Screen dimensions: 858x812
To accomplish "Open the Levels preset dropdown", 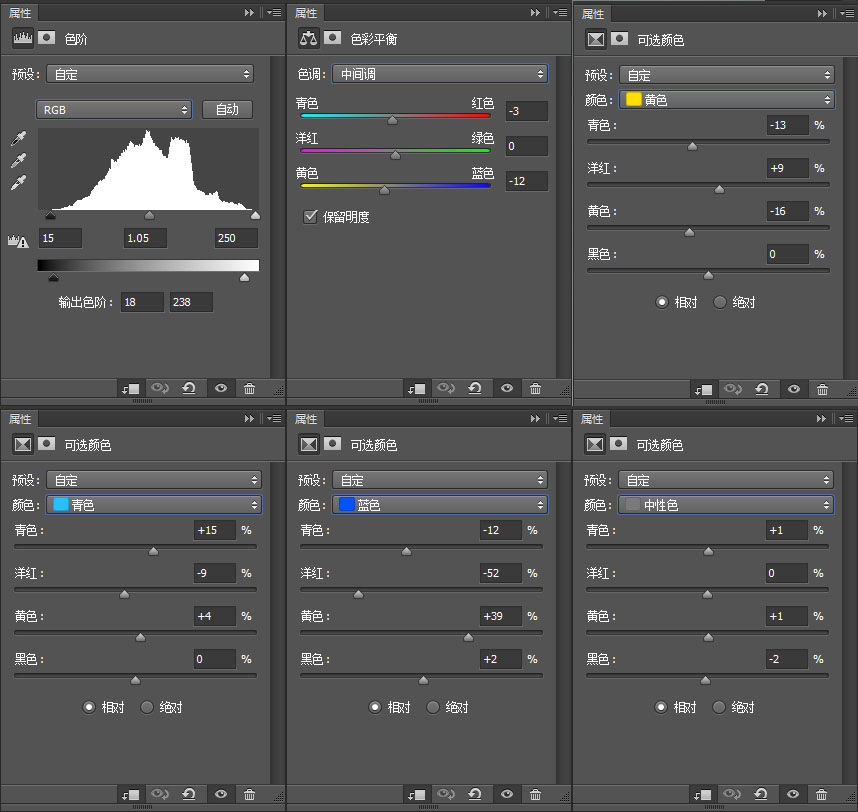I will pos(150,74).
